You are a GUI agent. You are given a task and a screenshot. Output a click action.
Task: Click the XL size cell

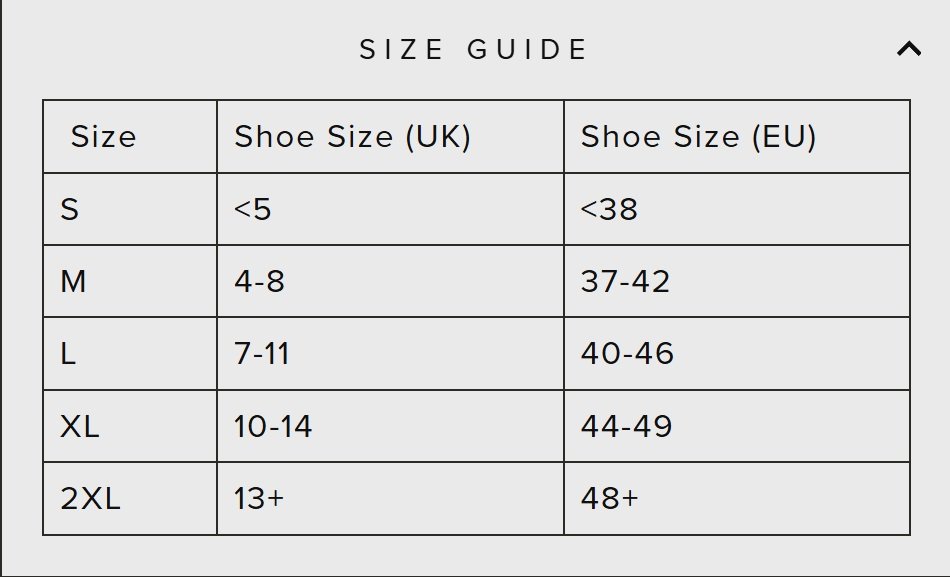80,426
